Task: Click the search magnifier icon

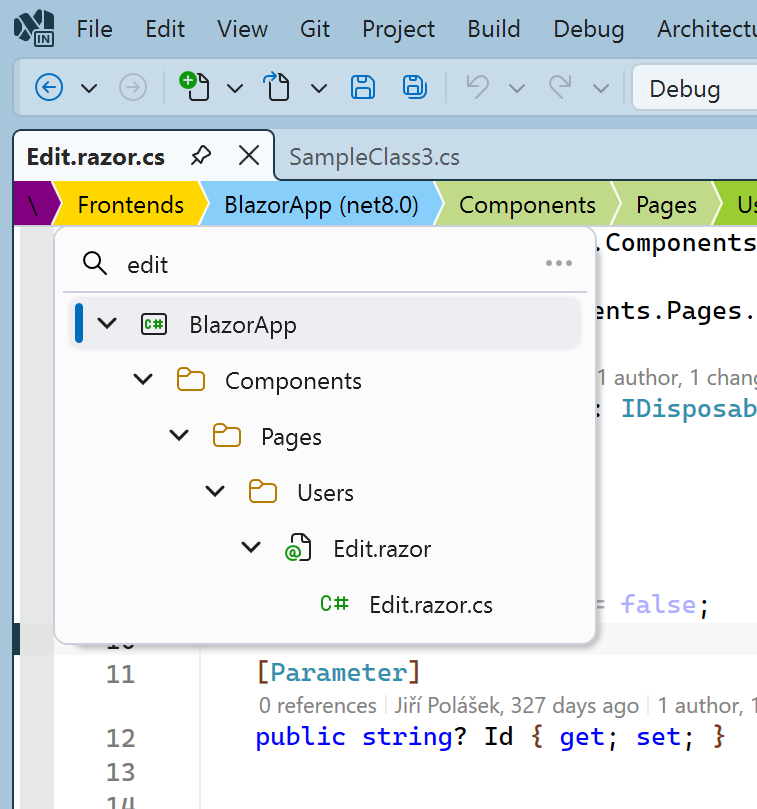Action: (x=95, y=263)
